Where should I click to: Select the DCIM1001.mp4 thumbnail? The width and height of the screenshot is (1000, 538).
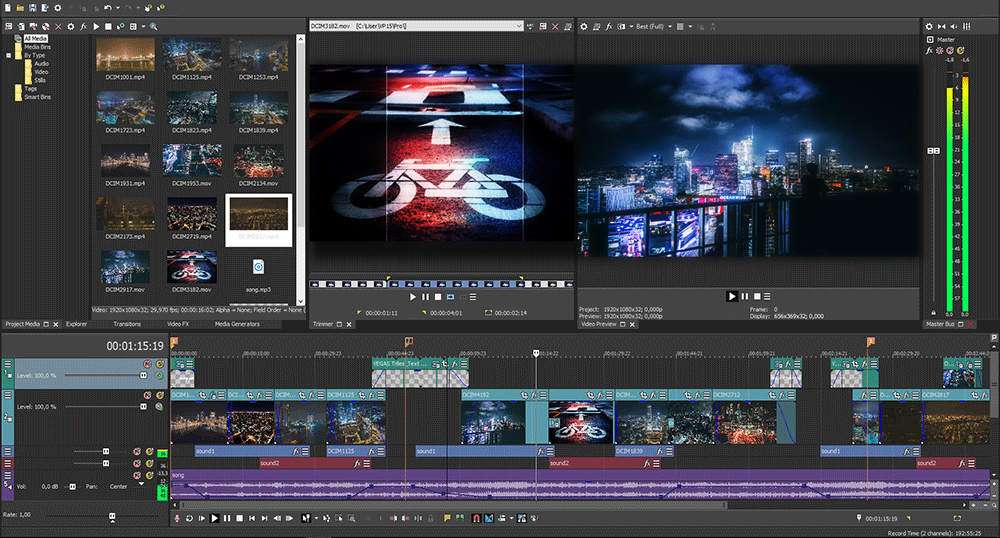click(x=126, y=54)
